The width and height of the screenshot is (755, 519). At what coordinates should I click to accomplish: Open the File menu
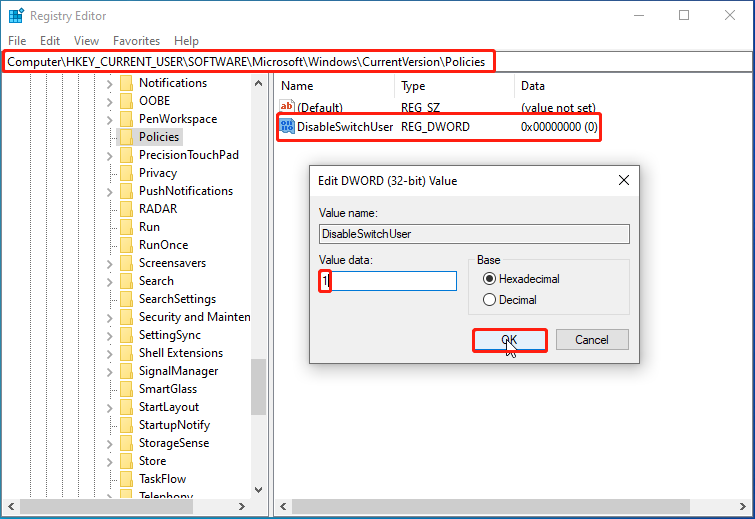17,41
